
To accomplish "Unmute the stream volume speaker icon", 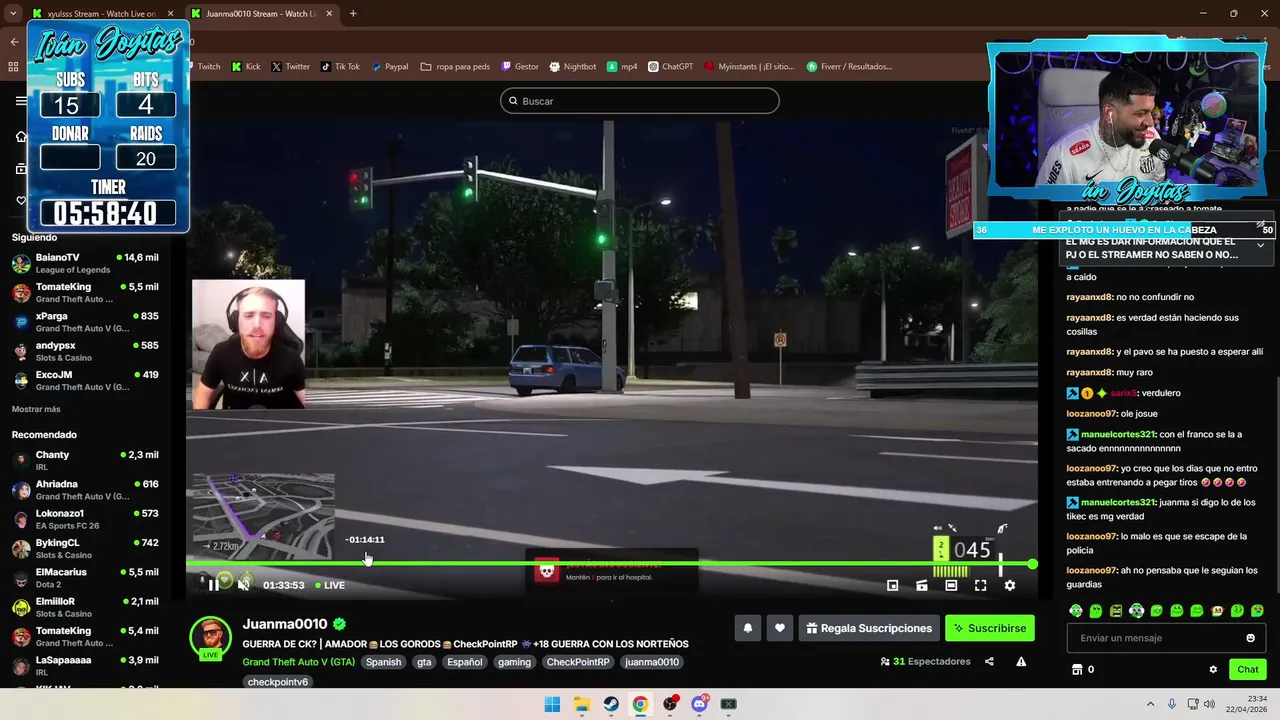I will (243, 585).
